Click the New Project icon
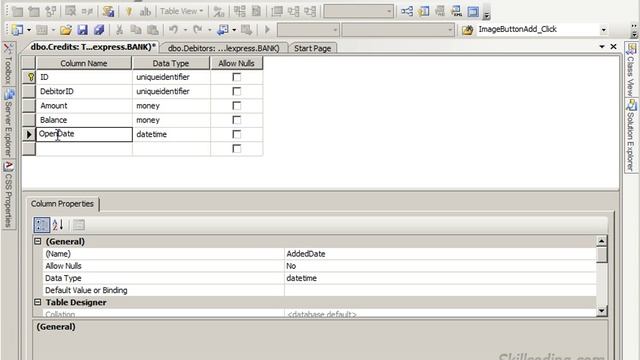The width and height of the screenshot is (640, 360). 18,29
